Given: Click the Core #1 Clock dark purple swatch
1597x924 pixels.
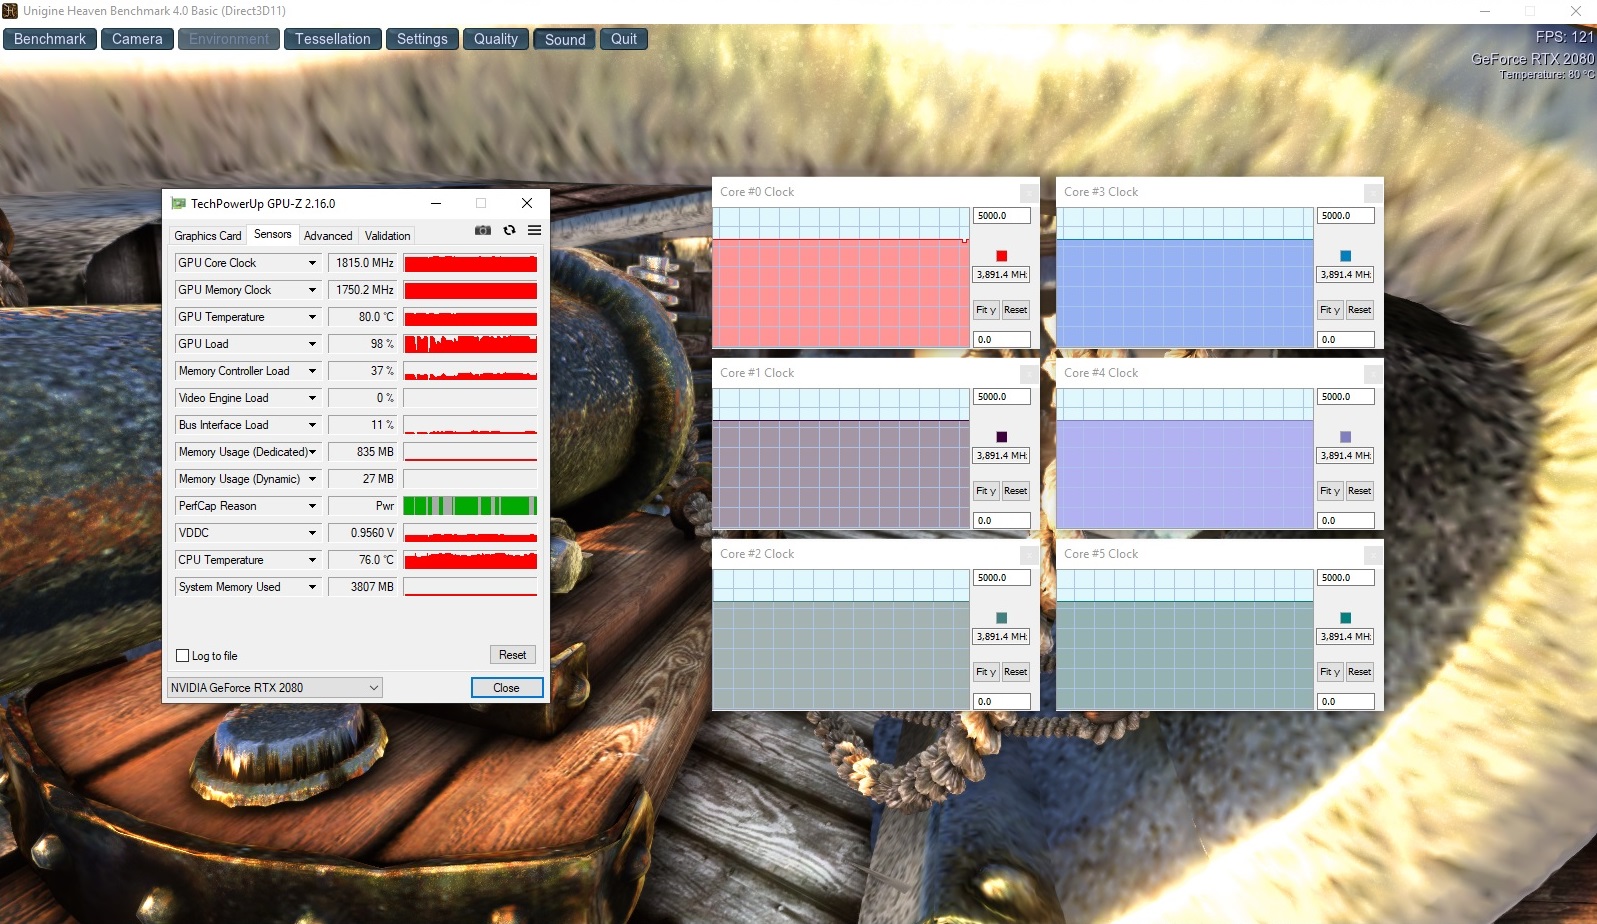Looking at the screenshot, I should (x=1001, y=437).
